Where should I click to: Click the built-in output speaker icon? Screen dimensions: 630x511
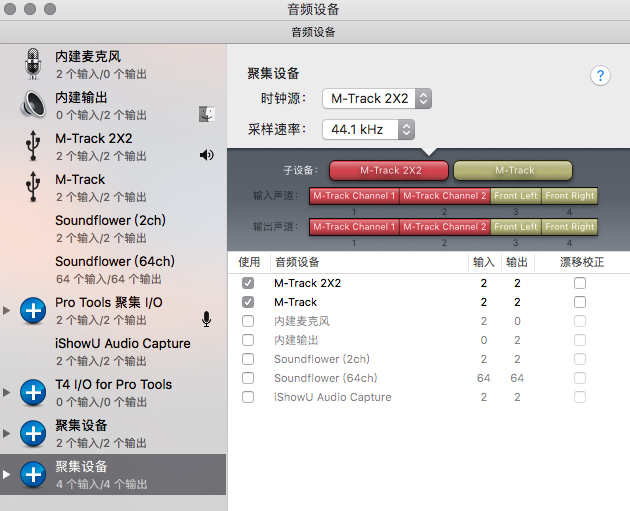[x=33, y=104]
